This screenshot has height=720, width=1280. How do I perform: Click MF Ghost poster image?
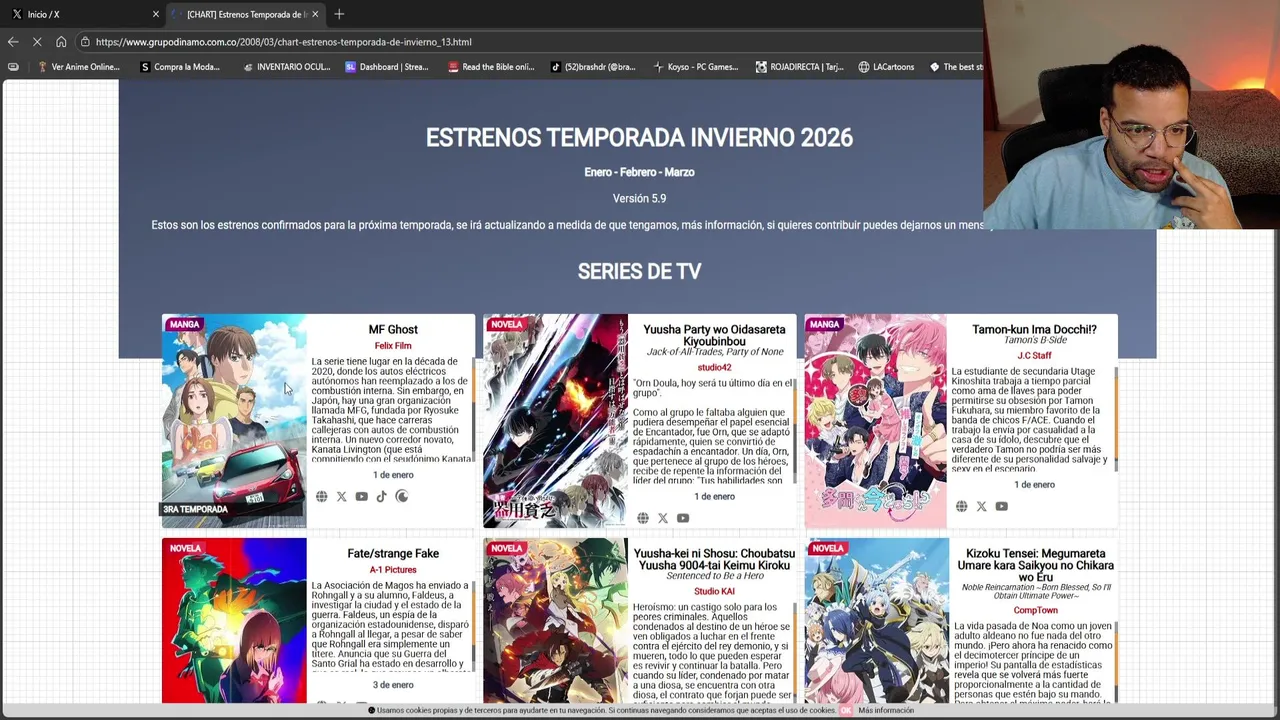click(234, 421)
